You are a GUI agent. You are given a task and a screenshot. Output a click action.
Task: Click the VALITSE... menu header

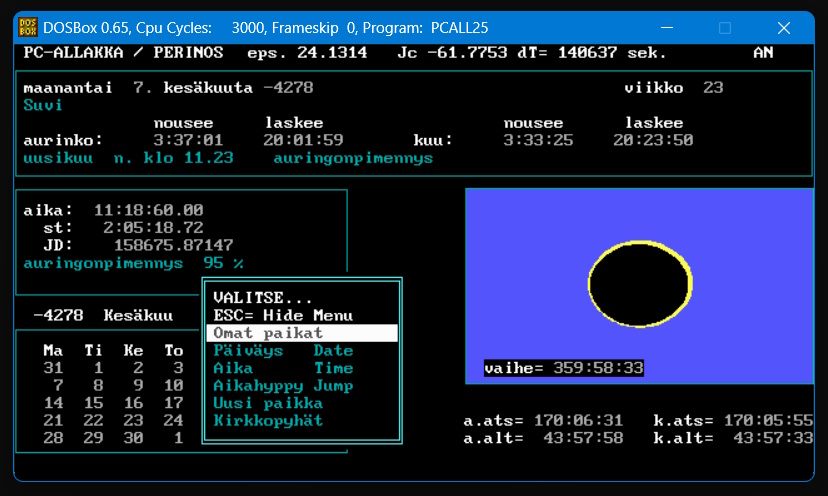coord(262,297)
